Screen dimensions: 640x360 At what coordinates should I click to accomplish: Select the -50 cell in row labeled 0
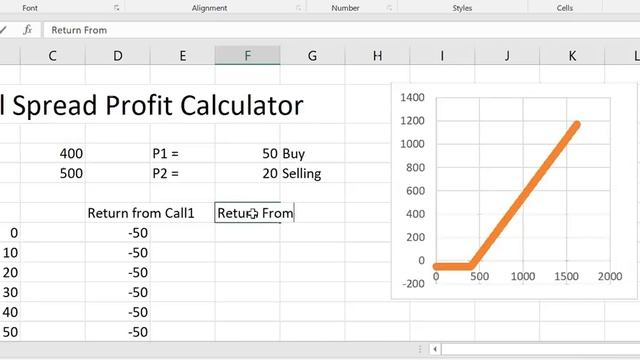tap(118, 233)
